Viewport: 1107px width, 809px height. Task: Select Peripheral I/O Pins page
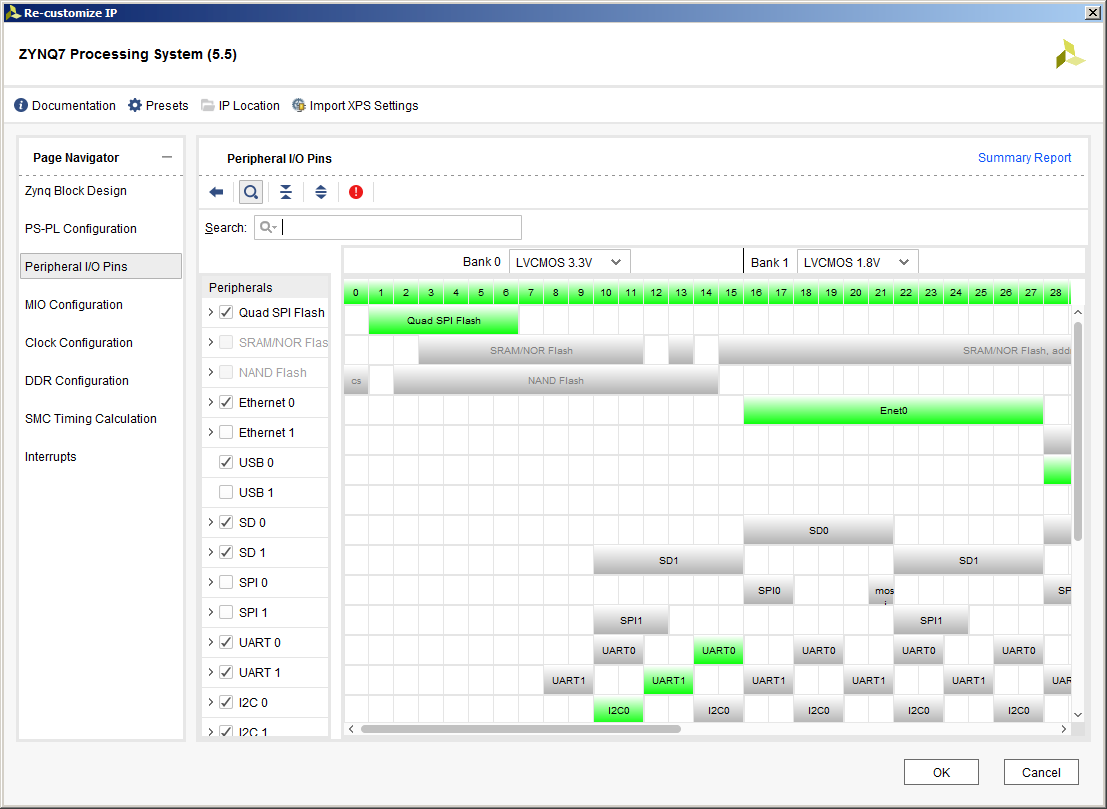[100, 266]
